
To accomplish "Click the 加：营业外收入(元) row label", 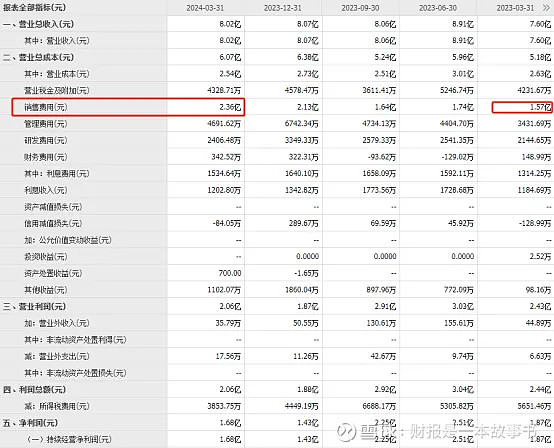I will pos(57,323).
